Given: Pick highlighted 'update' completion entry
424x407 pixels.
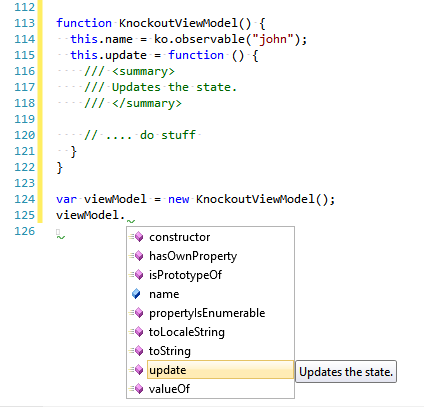Looking at the screenshot, I should click(220, 370).
